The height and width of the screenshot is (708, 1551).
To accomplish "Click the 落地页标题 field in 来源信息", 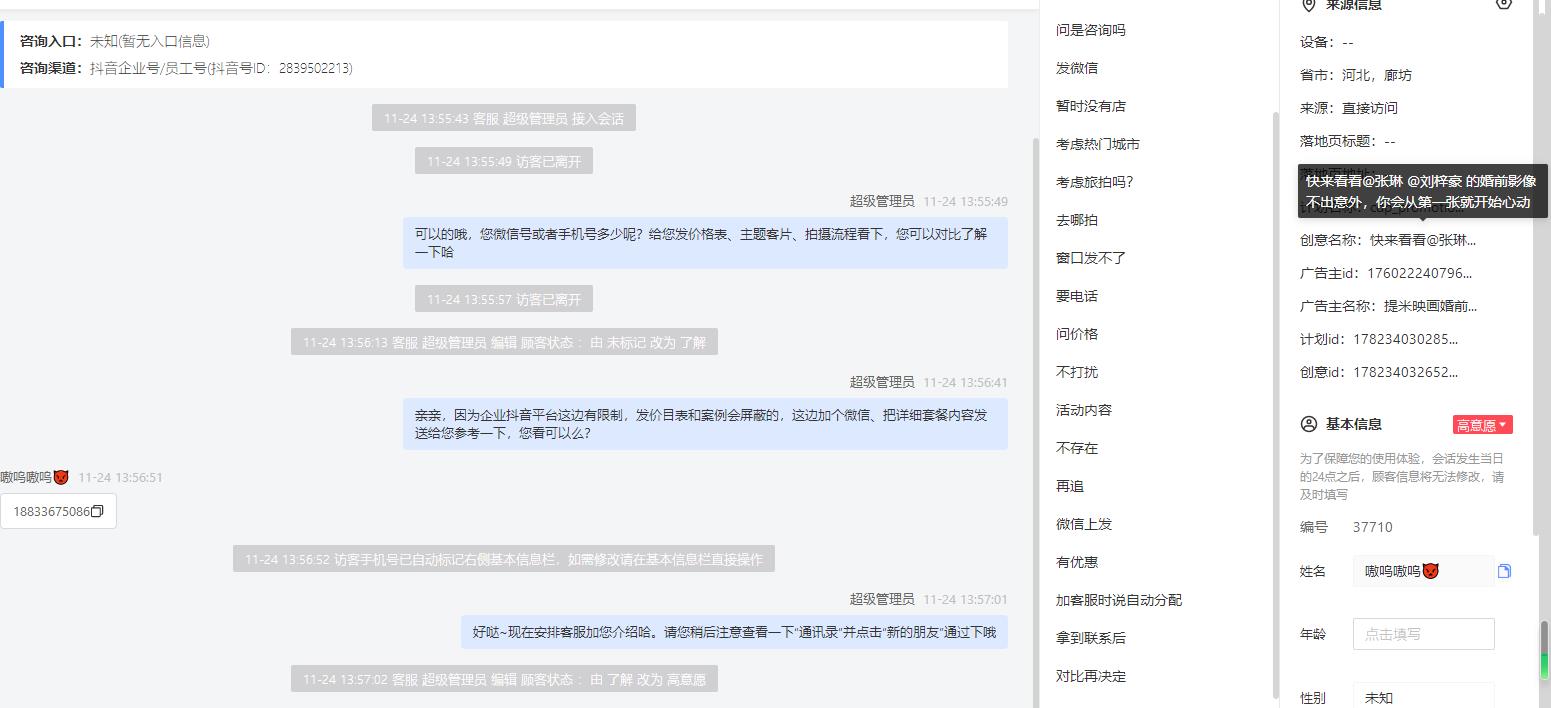I will coord(1348,141).
